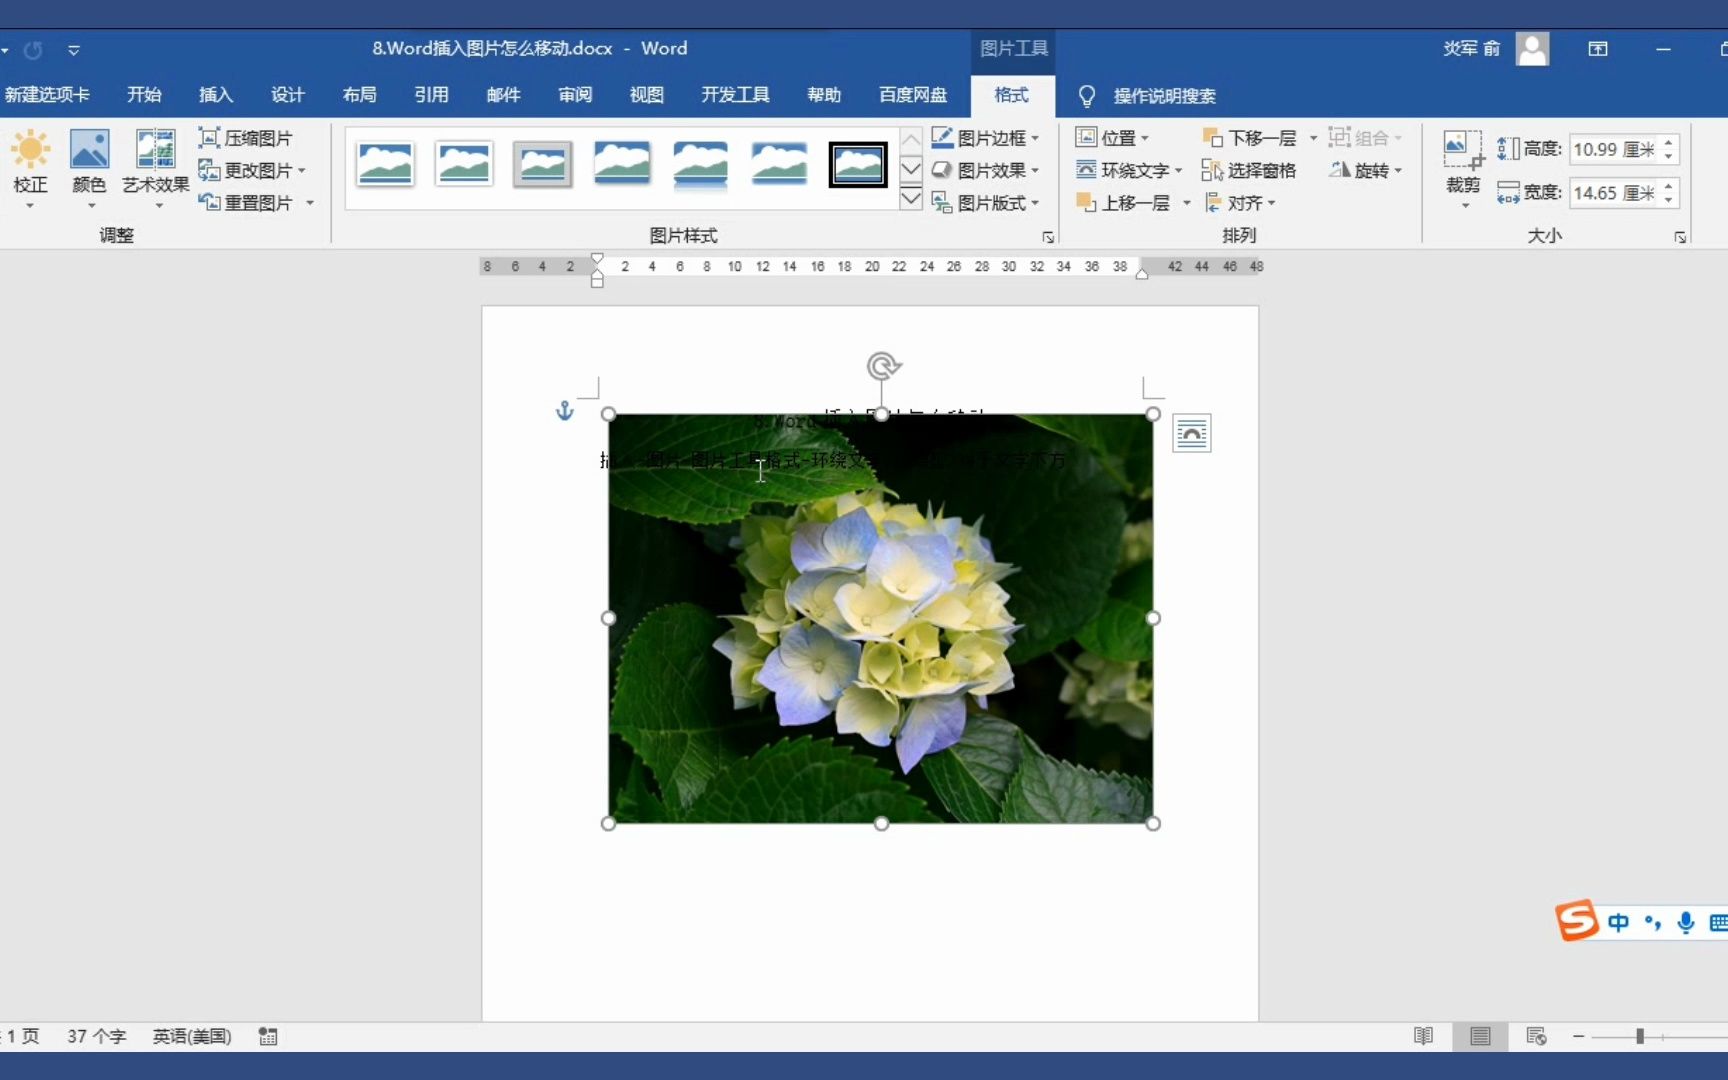Open the Picture Styles dialog launcher
1728x1080 pixels.
(1048, 237)
